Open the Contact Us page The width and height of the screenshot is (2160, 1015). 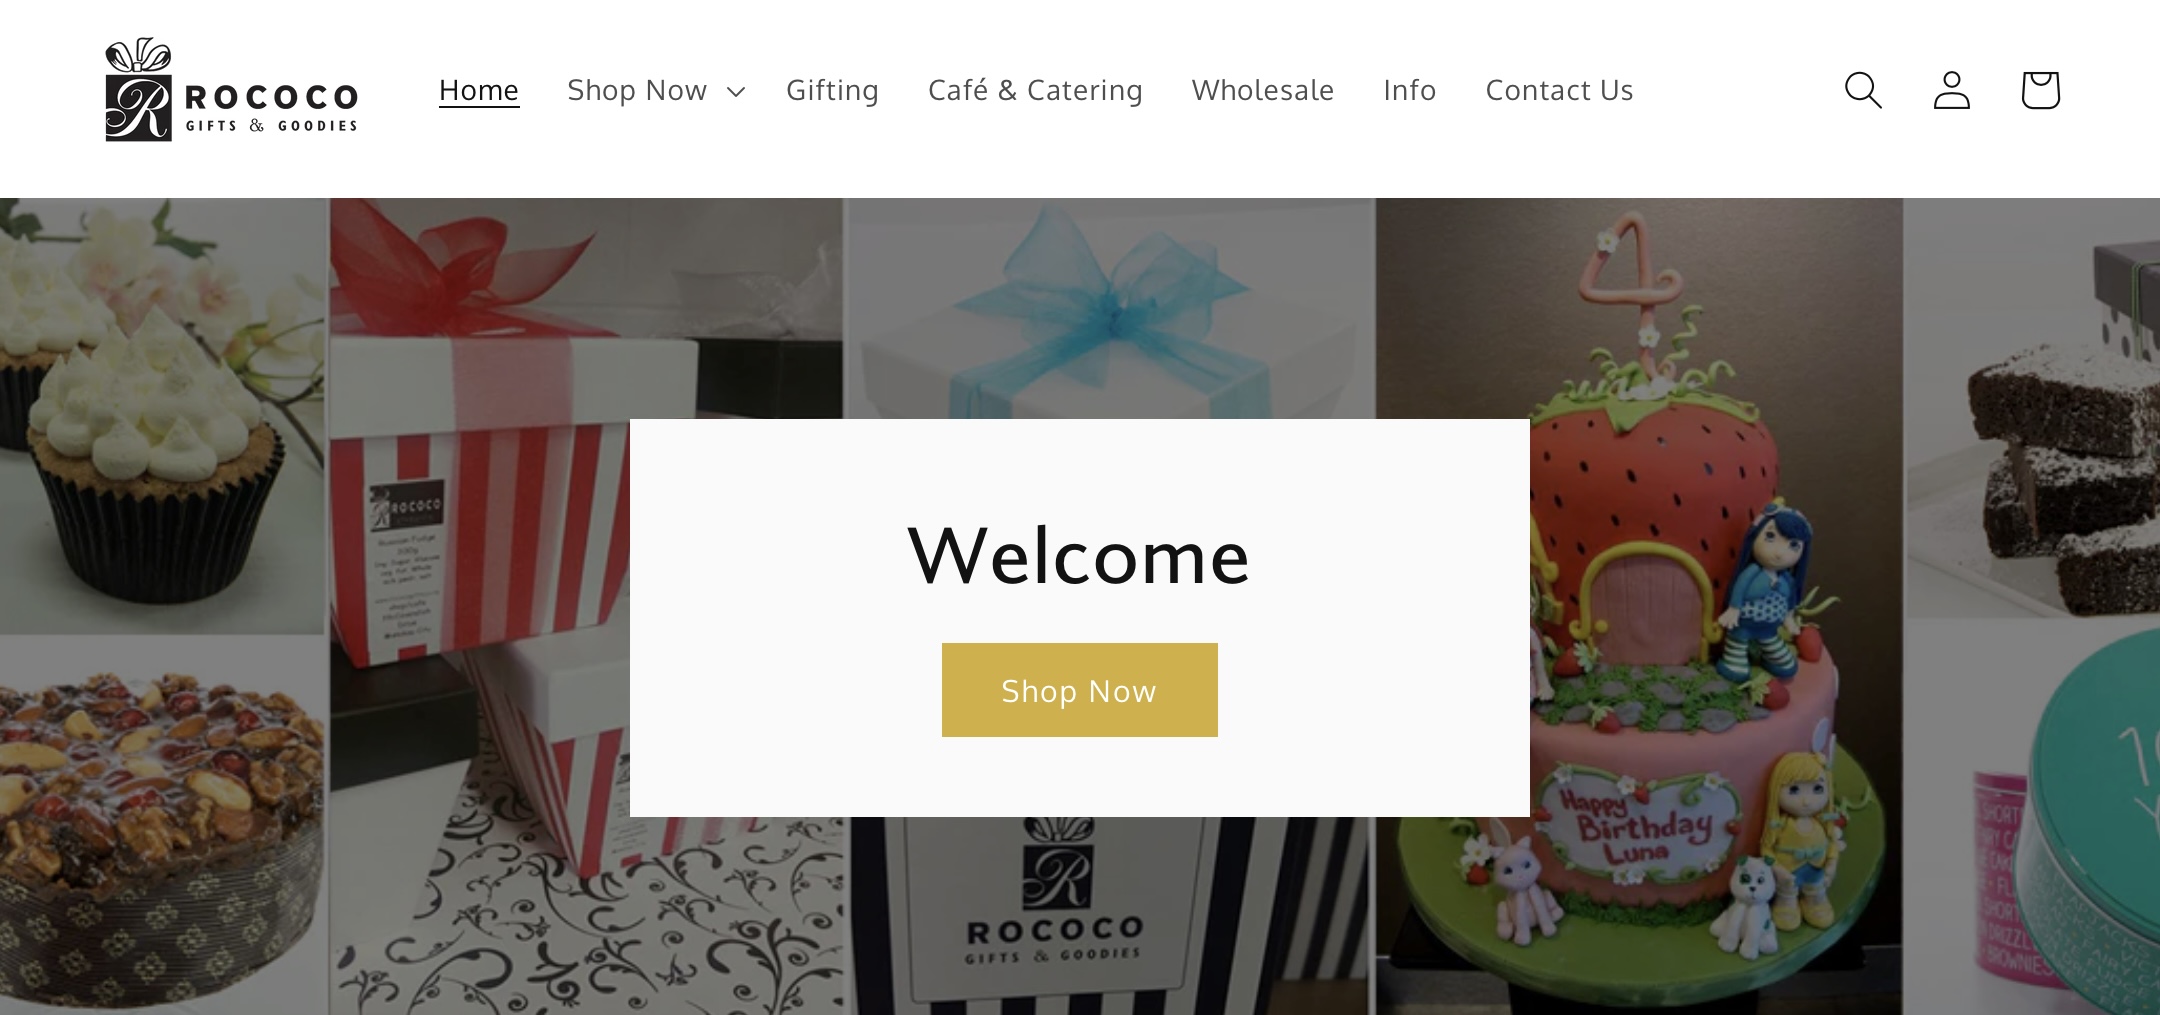point(1559,90)
